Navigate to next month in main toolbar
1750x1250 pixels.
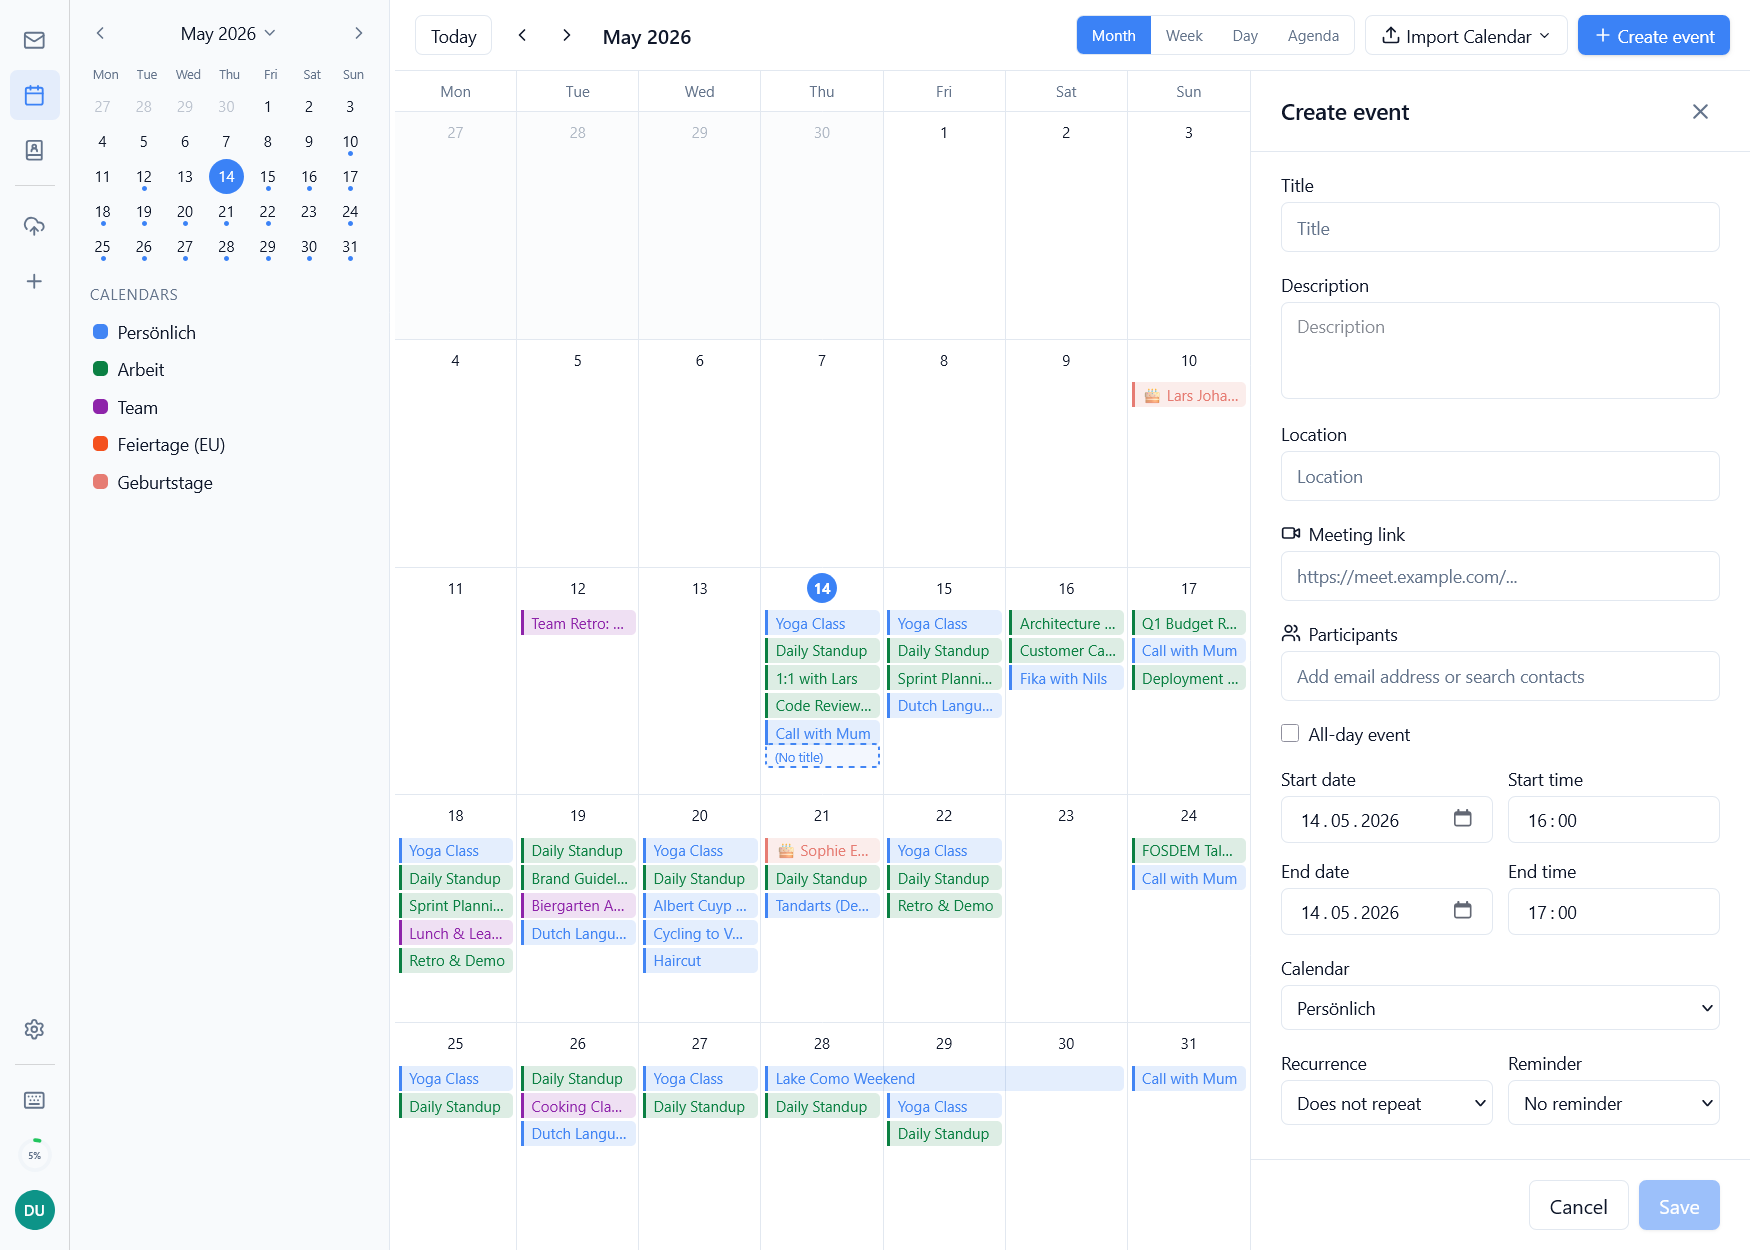click(x=567, y=35)
